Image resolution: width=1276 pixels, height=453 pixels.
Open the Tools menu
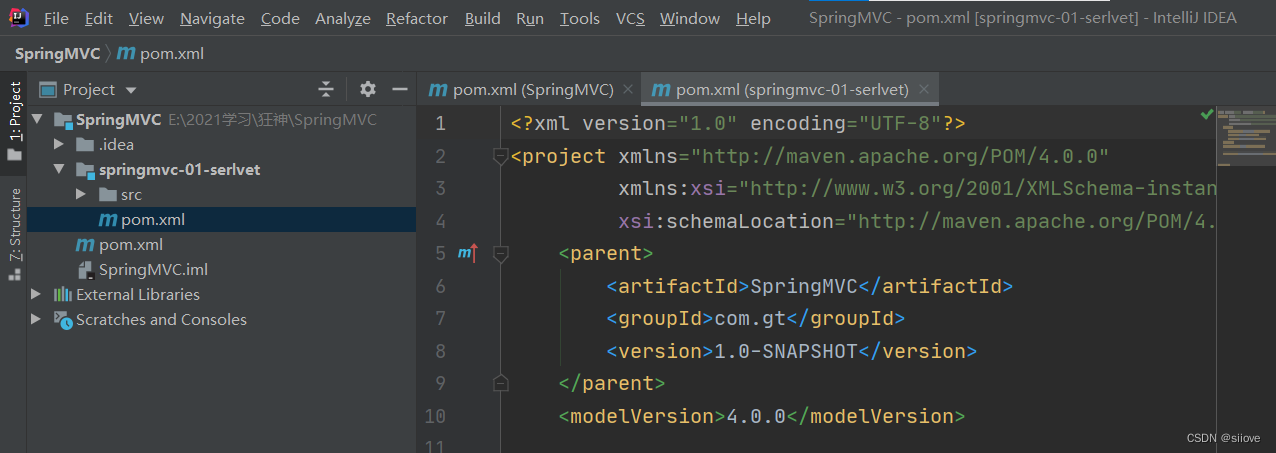(x=580, y=18)
